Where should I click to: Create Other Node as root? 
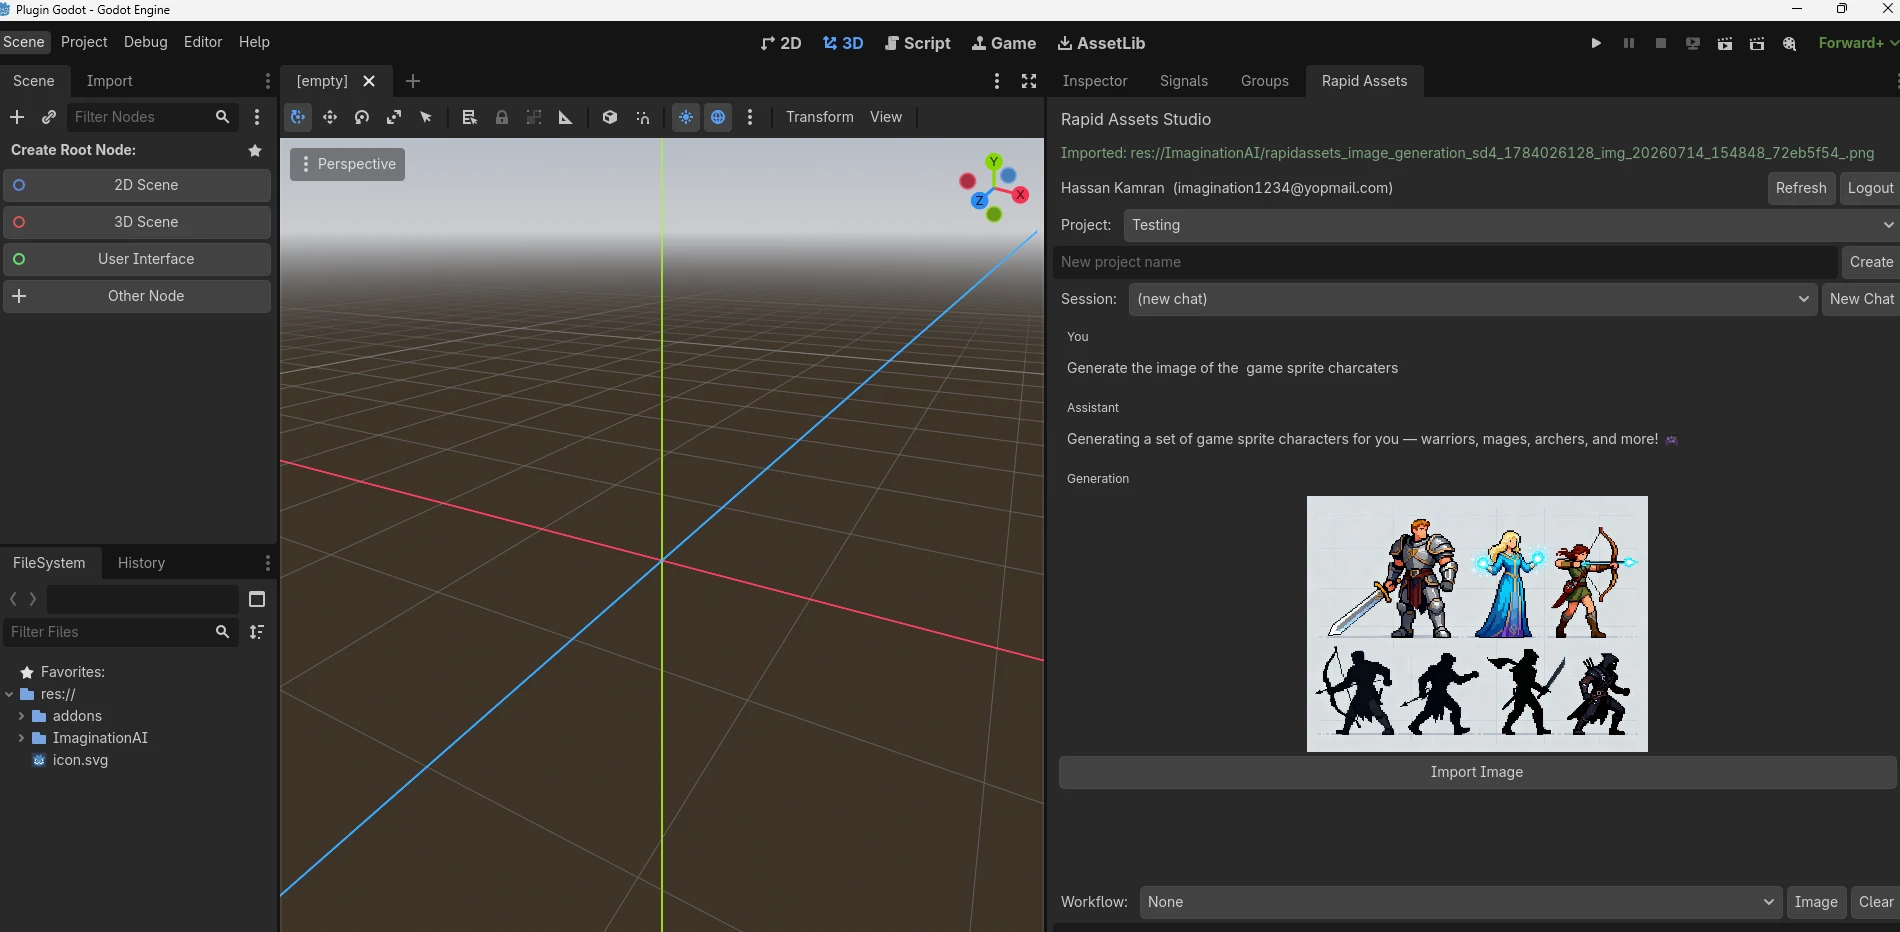click(137, 296)
